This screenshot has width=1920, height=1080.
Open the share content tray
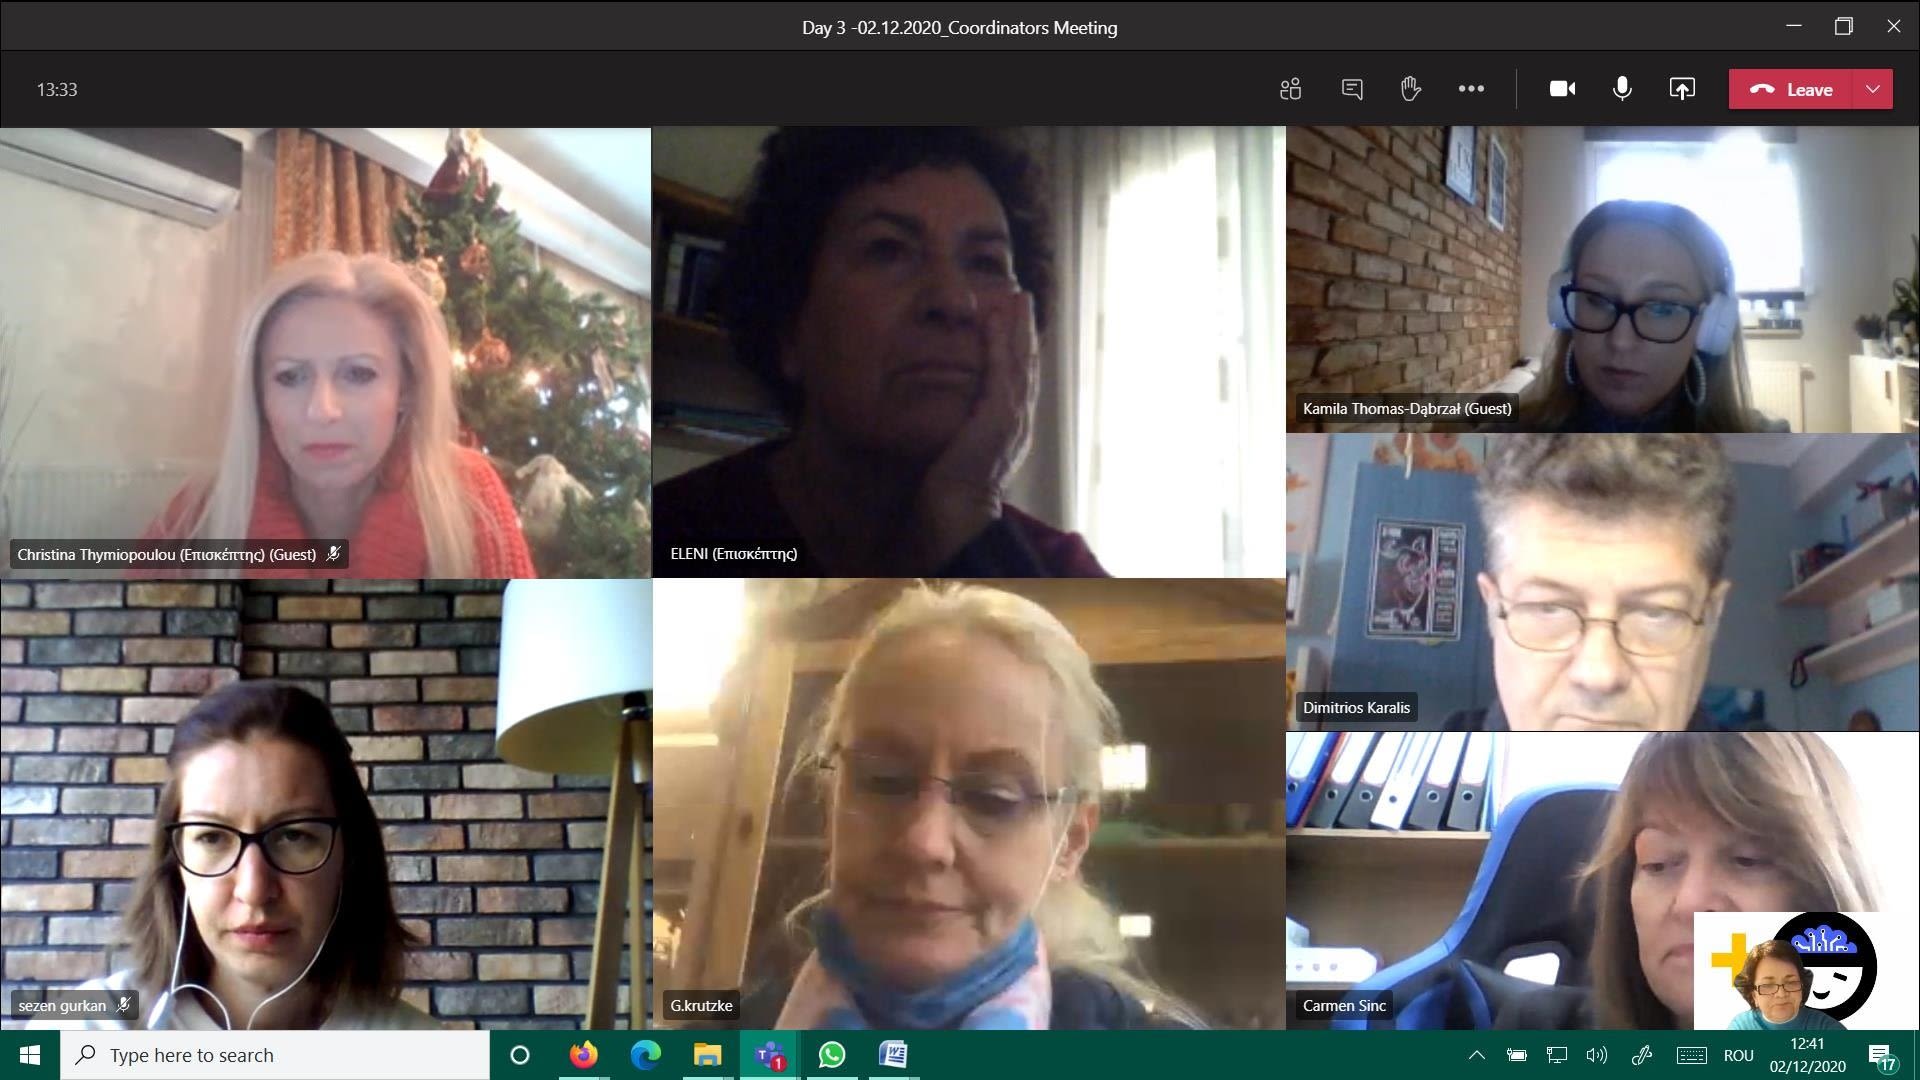tap(1682, 89)
